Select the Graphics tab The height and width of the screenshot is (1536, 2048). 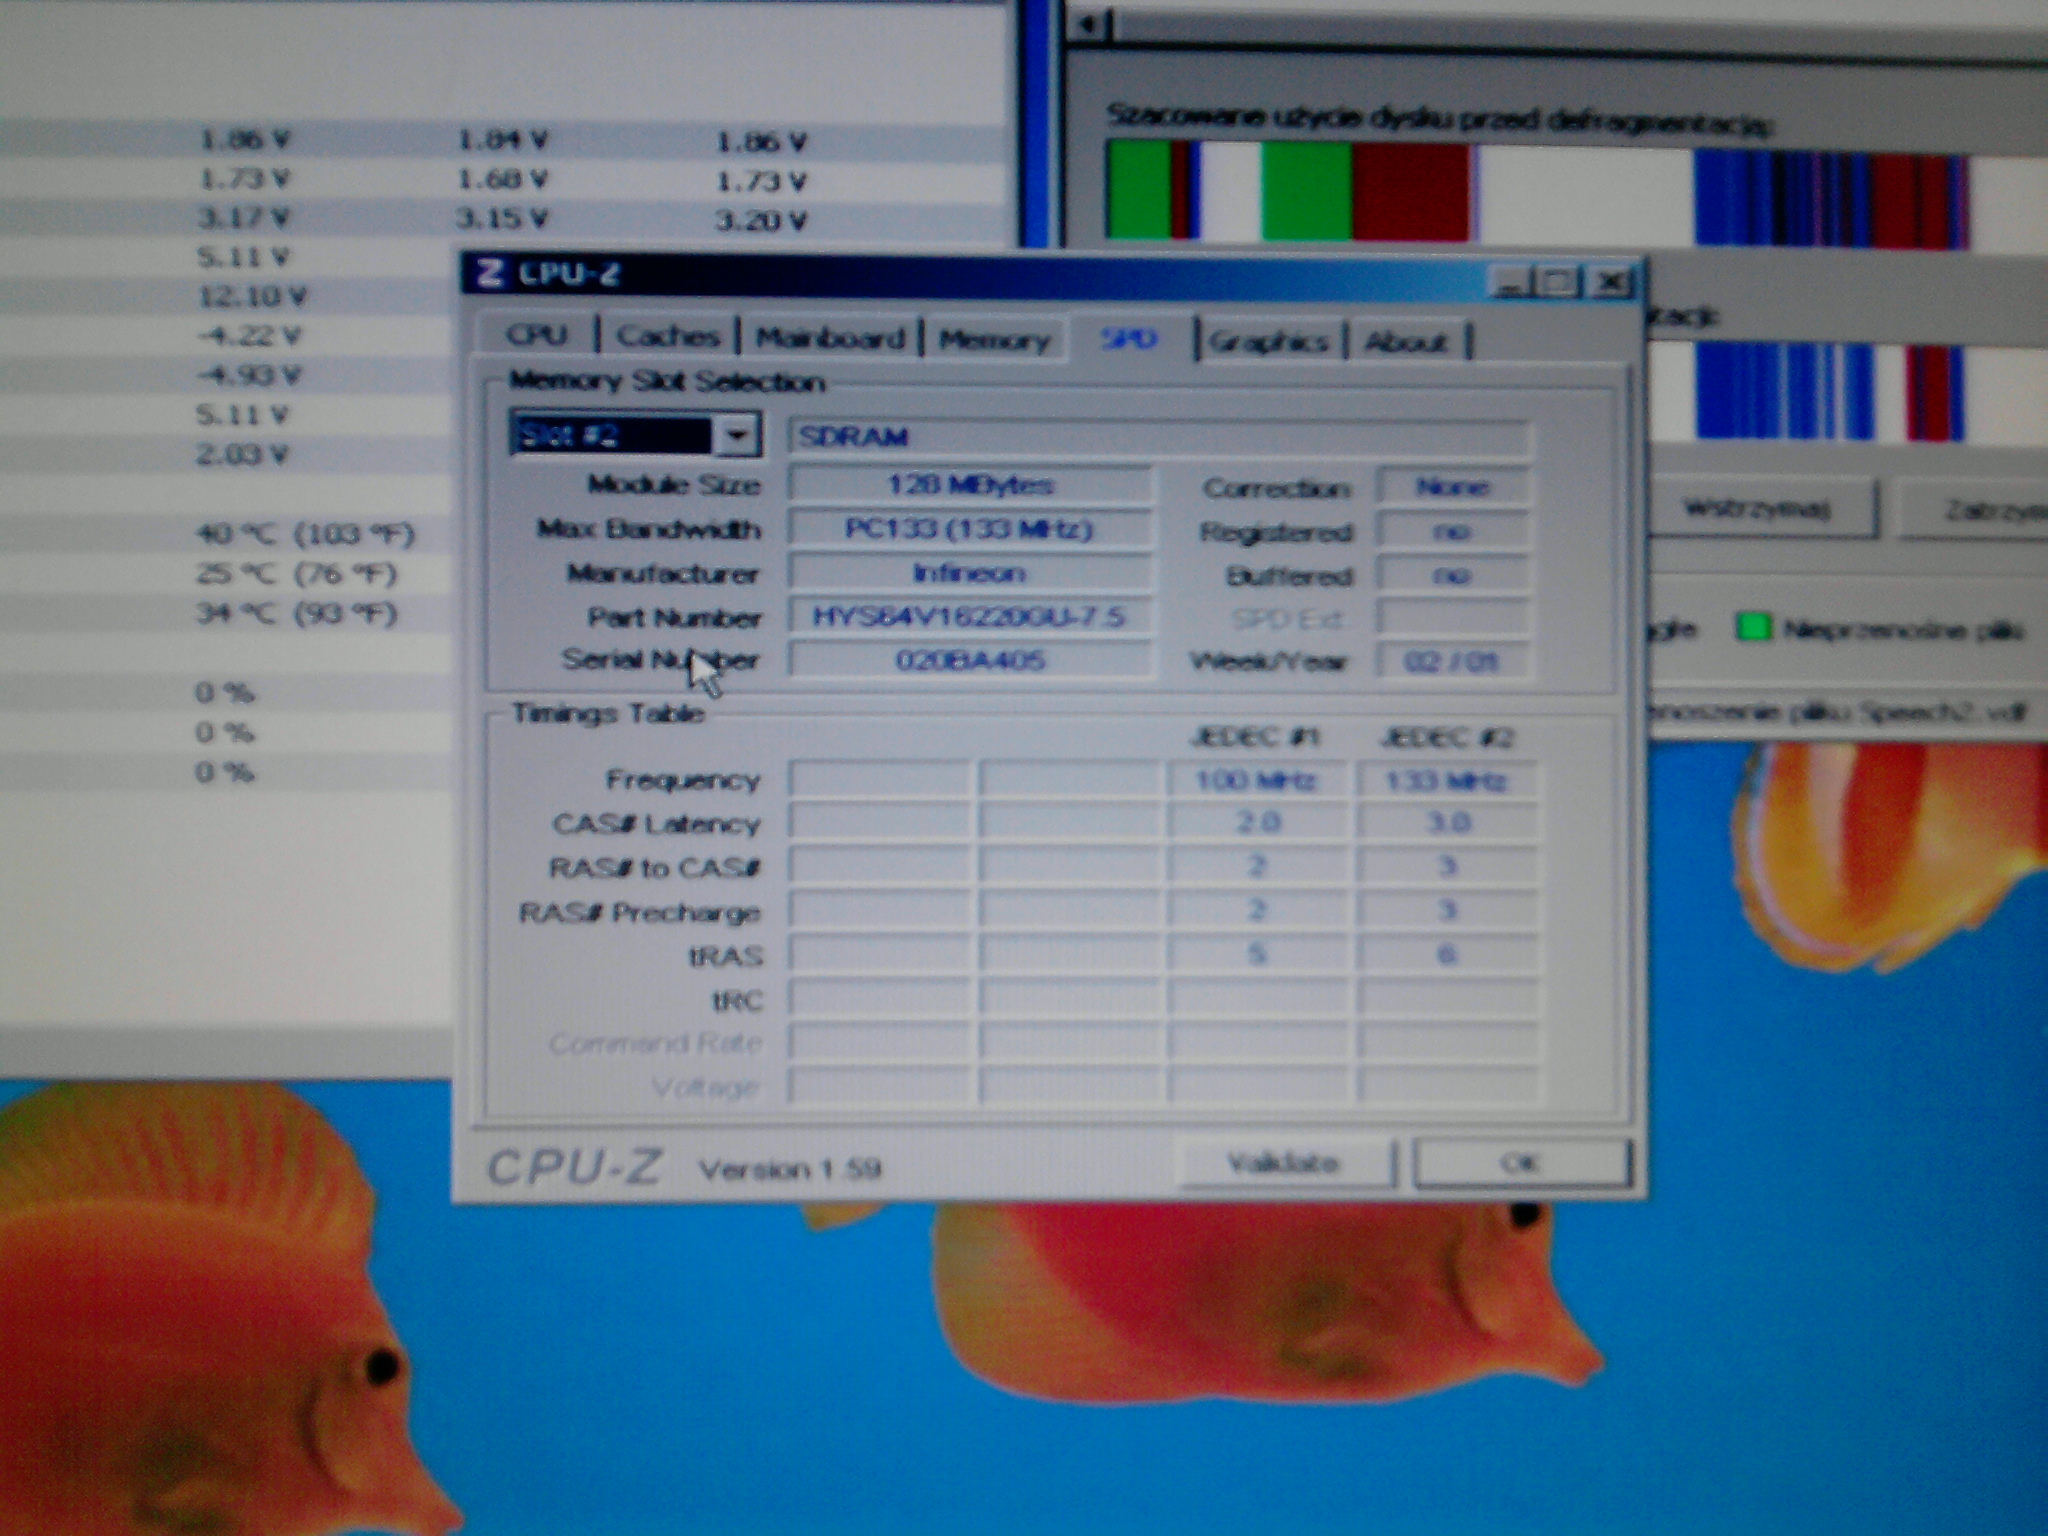pyautogui.click(x=1268, y=342)
